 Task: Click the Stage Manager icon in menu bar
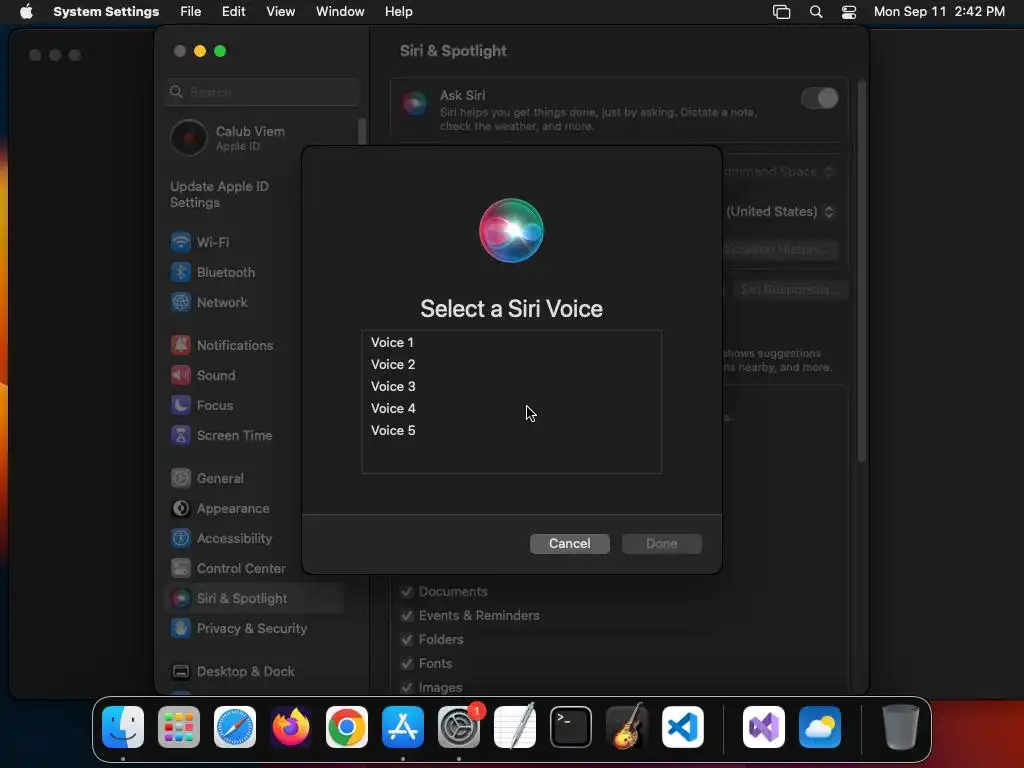[782, 12]
